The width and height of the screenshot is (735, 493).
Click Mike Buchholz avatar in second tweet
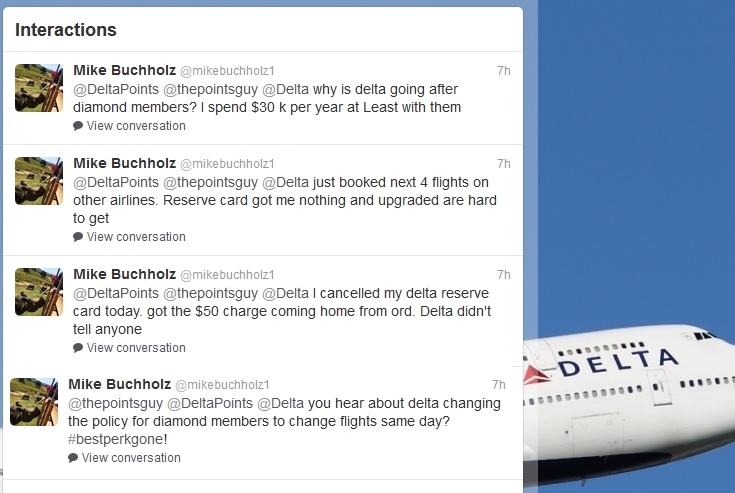pos(39,181)
